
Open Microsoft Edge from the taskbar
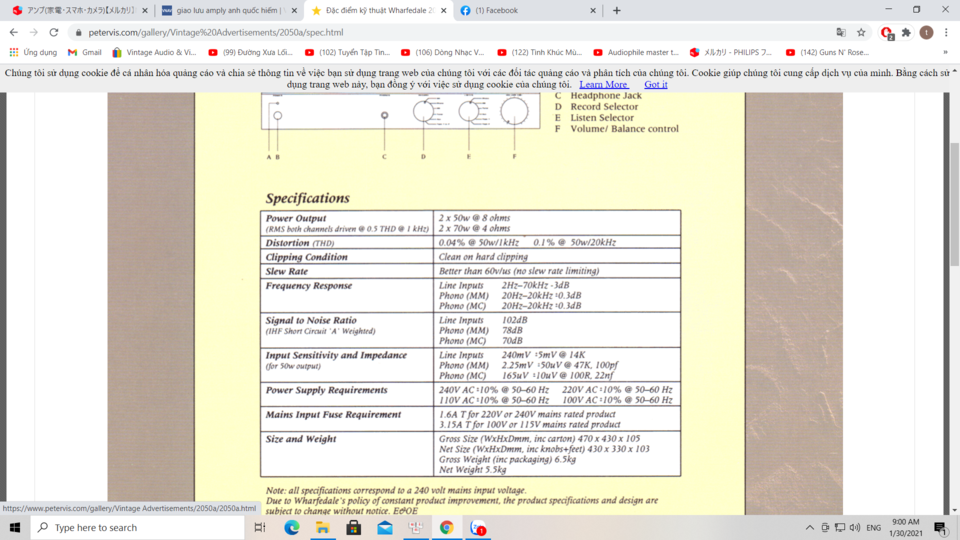291,527
